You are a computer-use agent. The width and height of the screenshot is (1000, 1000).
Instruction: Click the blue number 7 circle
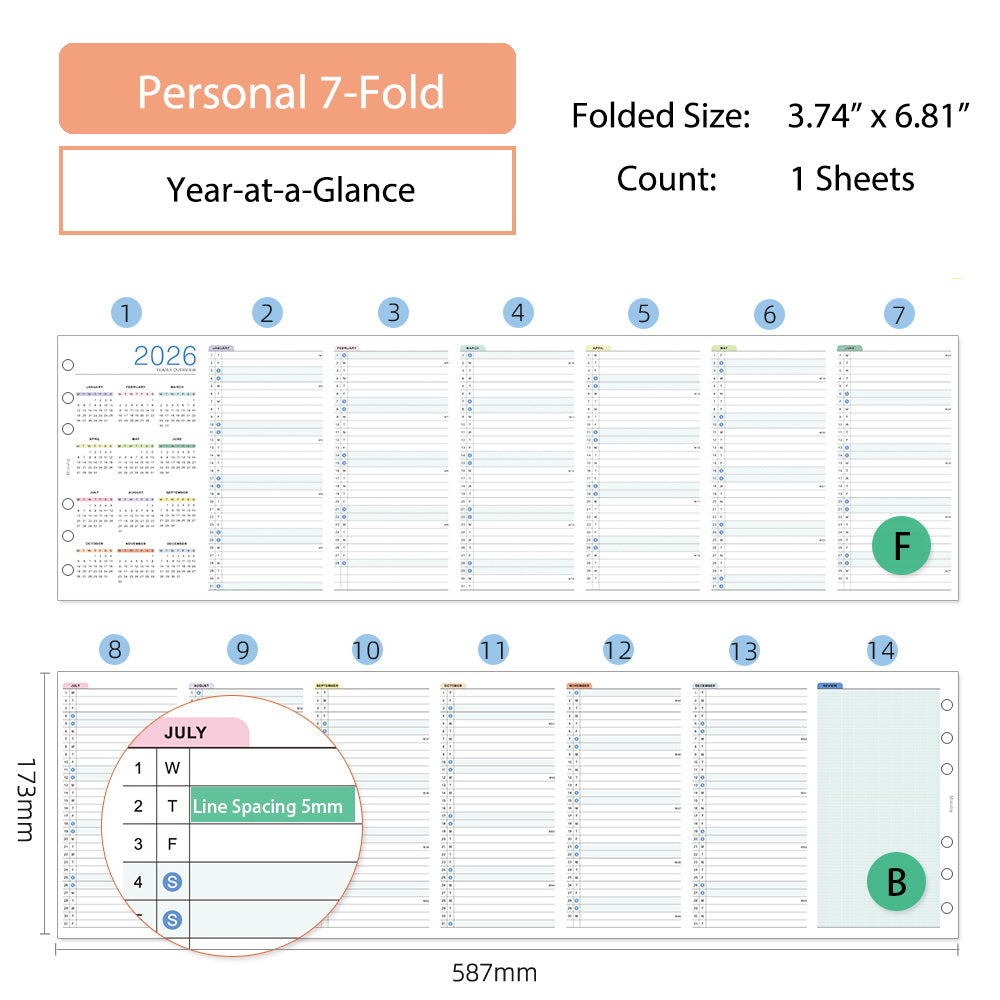coord(899,314)
